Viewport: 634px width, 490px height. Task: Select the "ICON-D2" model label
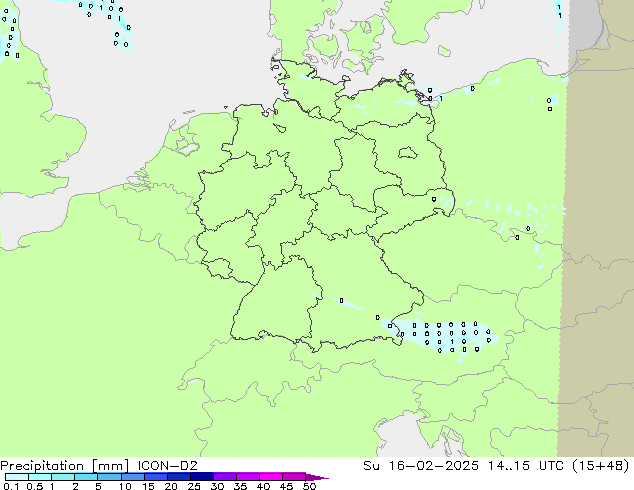coord(168,466)
